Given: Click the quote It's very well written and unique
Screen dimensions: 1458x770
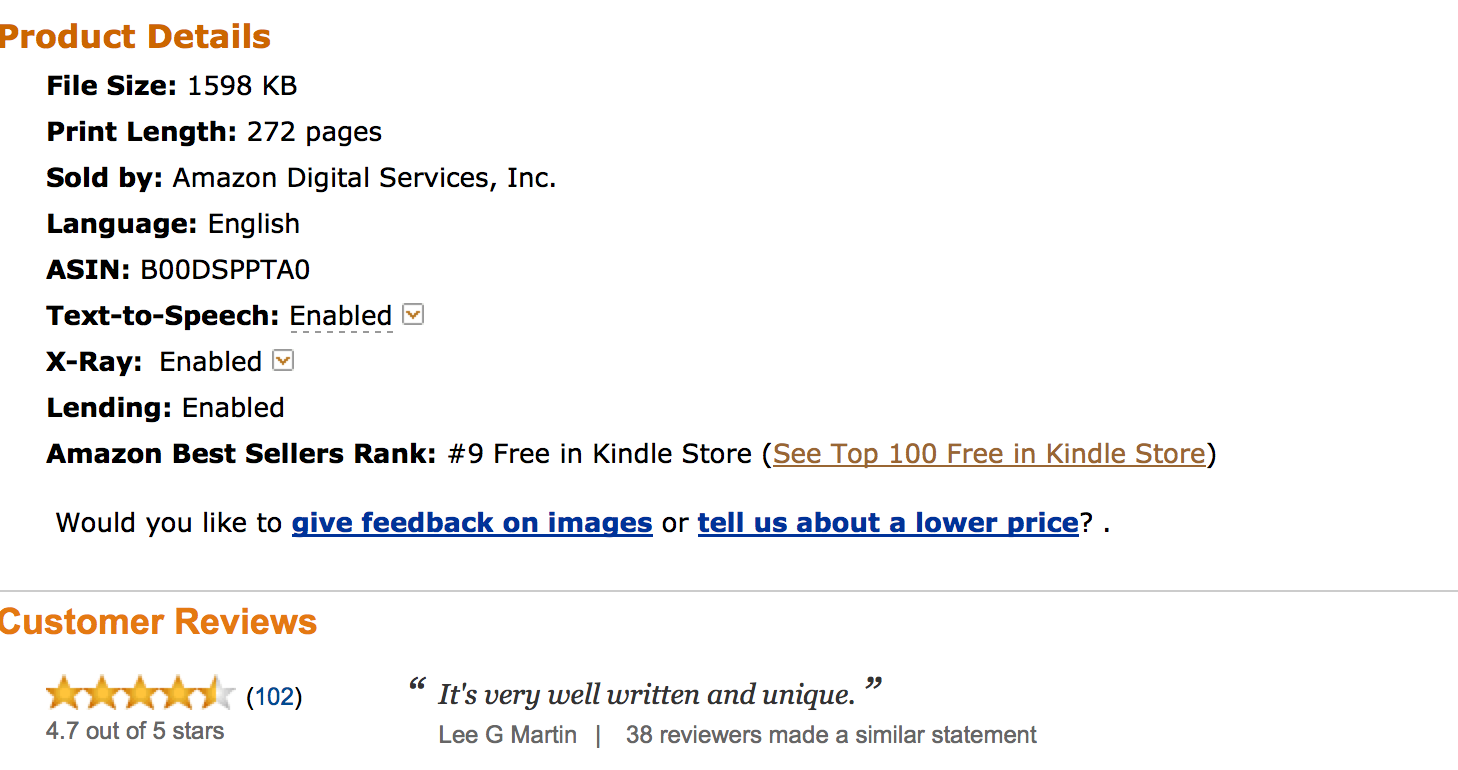Looking at the screenshot, I should click(x=646, y=693).
